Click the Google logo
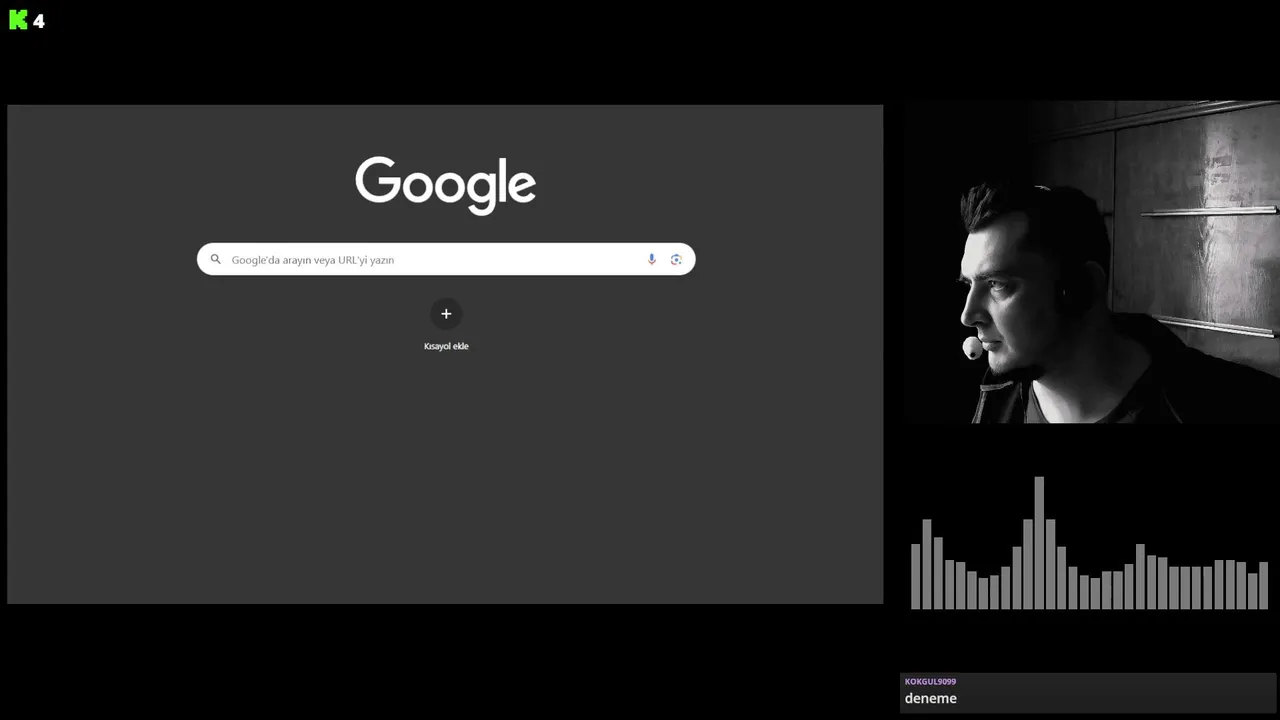Image resolution: width=1280 pixels, height=720 pixels. click(x=446, y=185)
